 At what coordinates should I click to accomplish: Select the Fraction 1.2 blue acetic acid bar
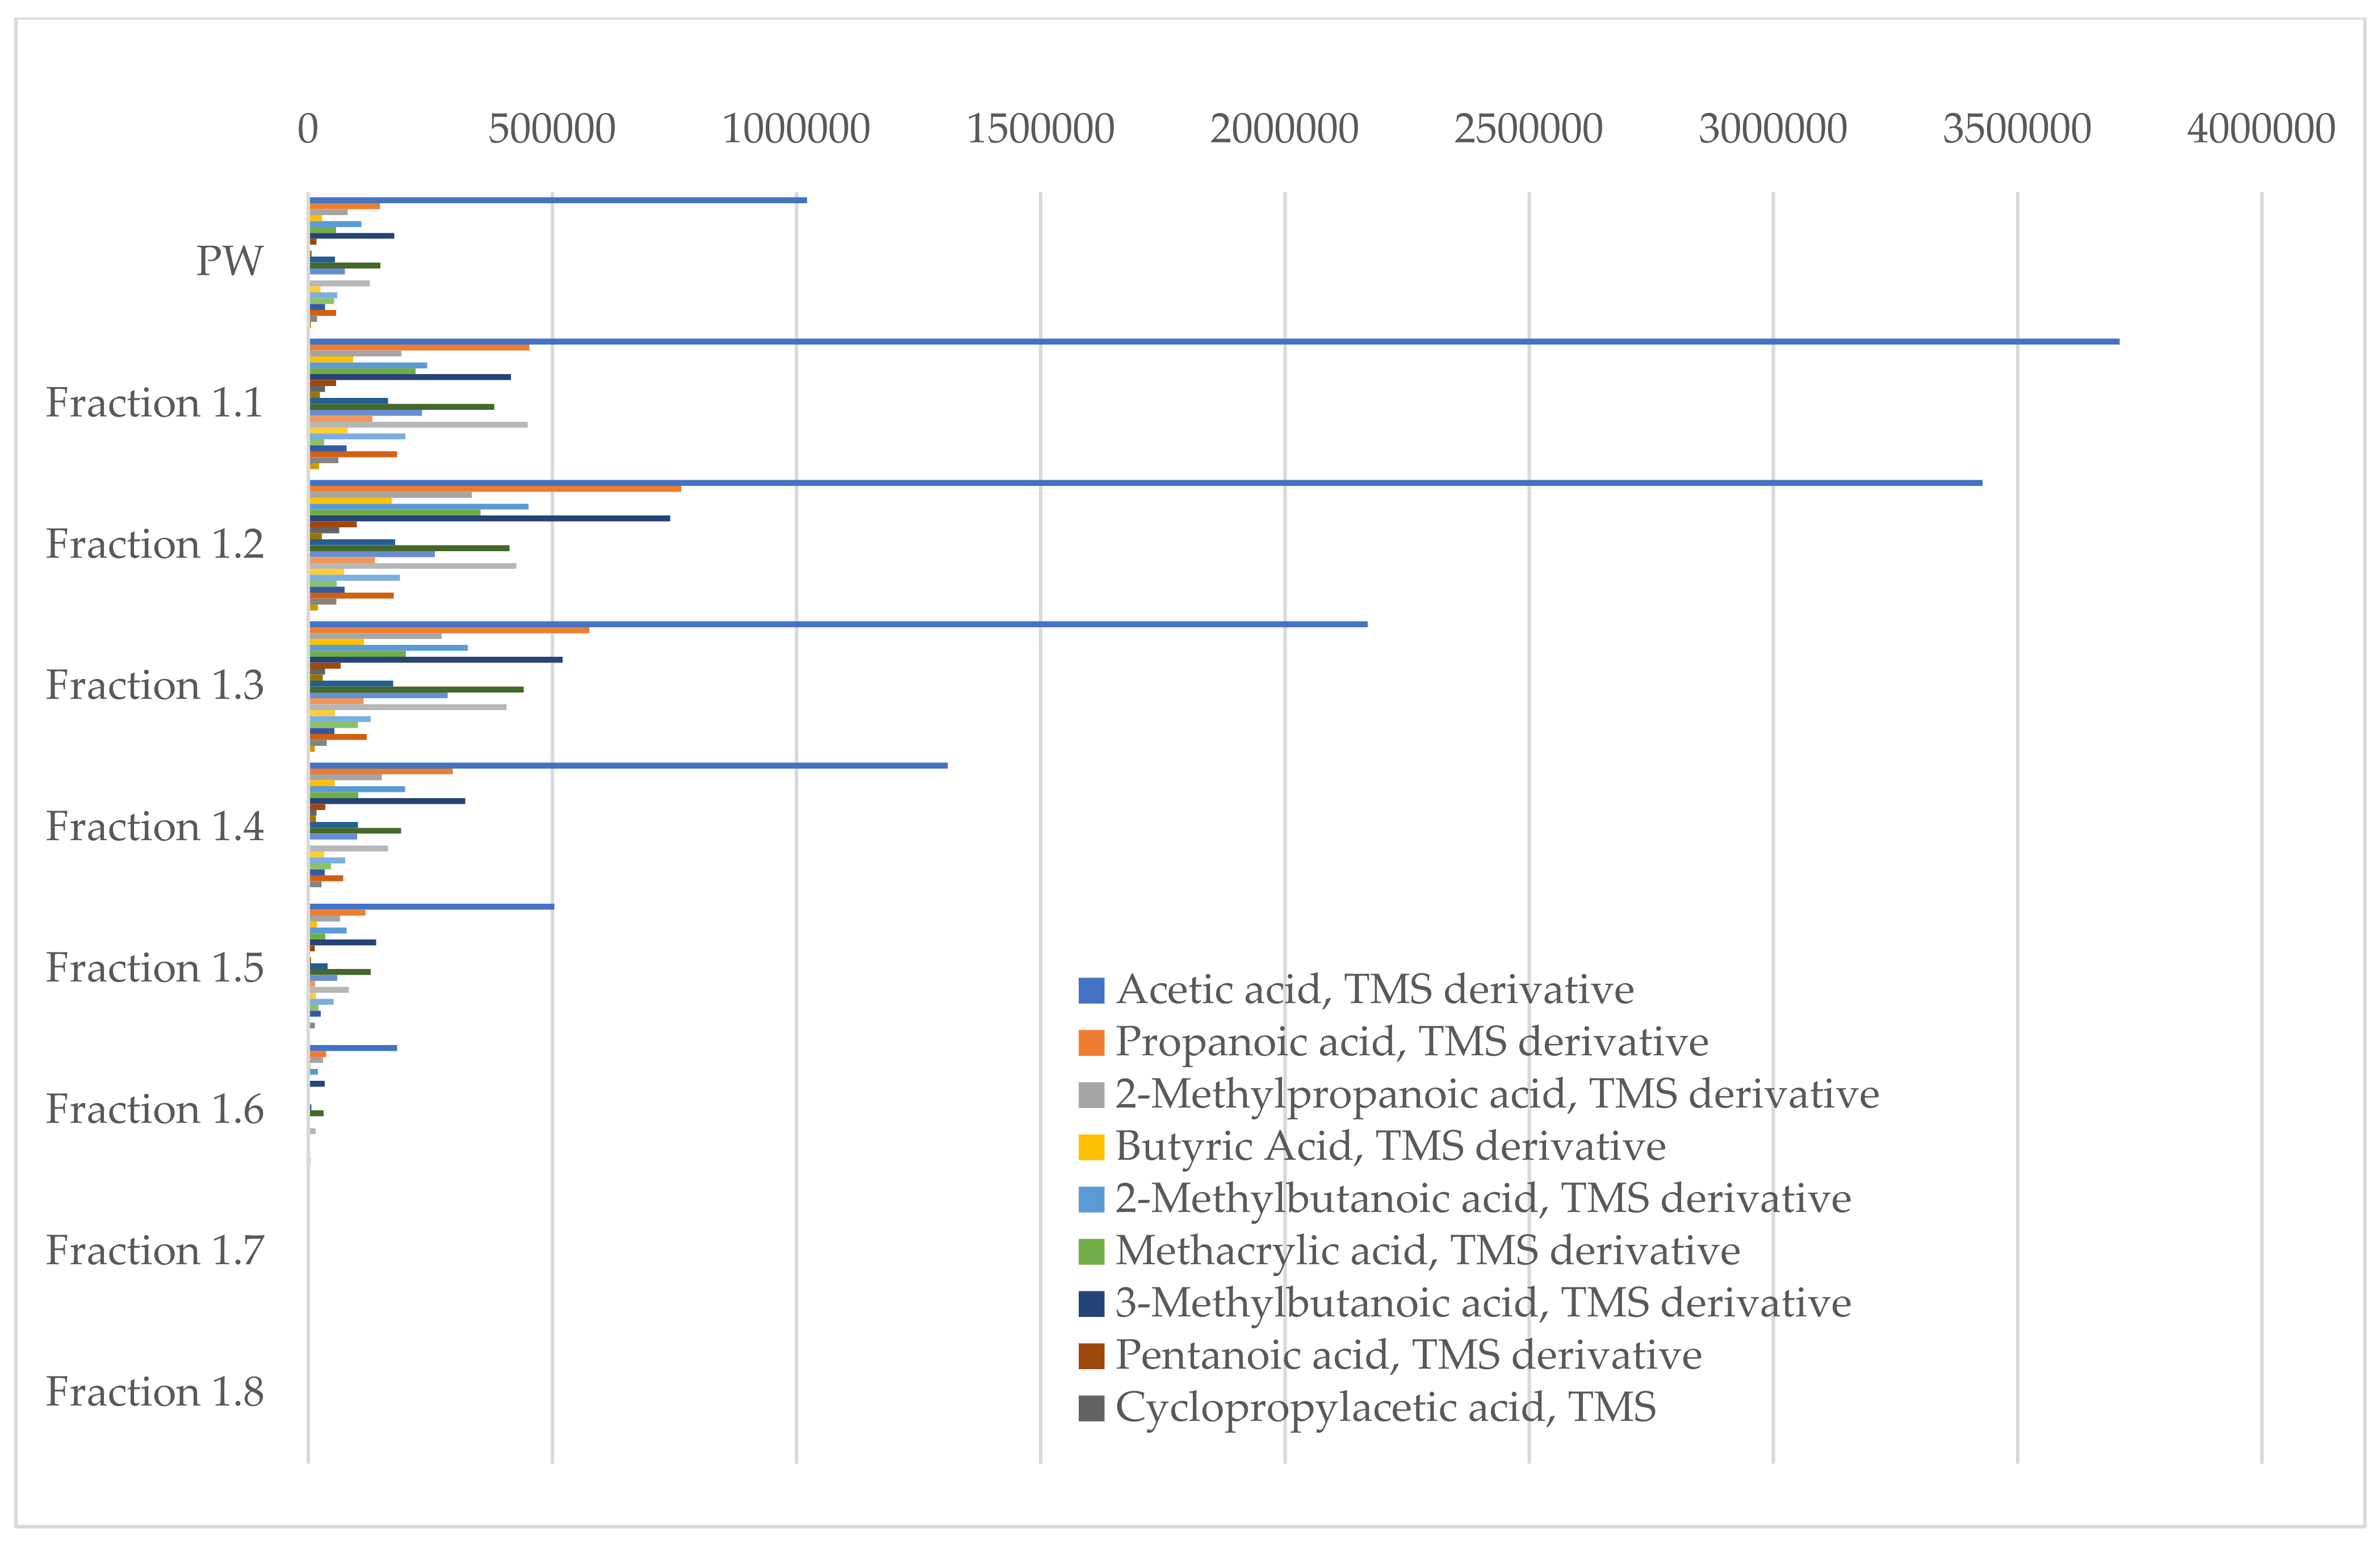coord(1145,483)
